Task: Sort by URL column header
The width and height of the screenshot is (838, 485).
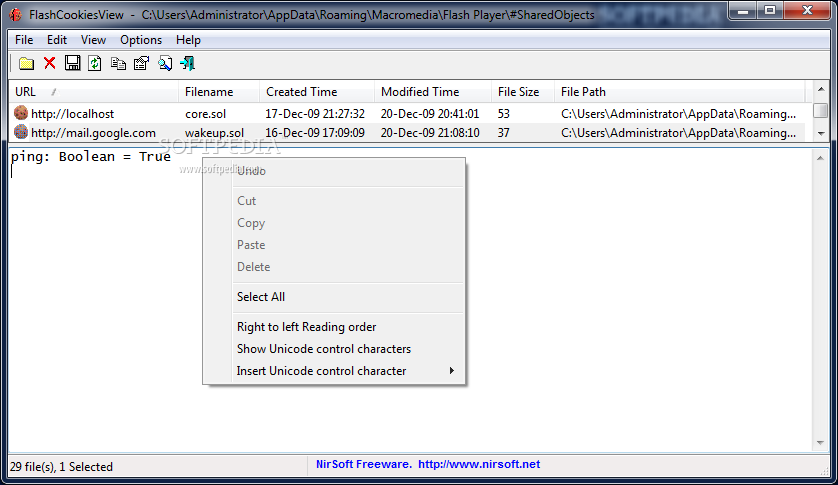Action: point(94,91)
